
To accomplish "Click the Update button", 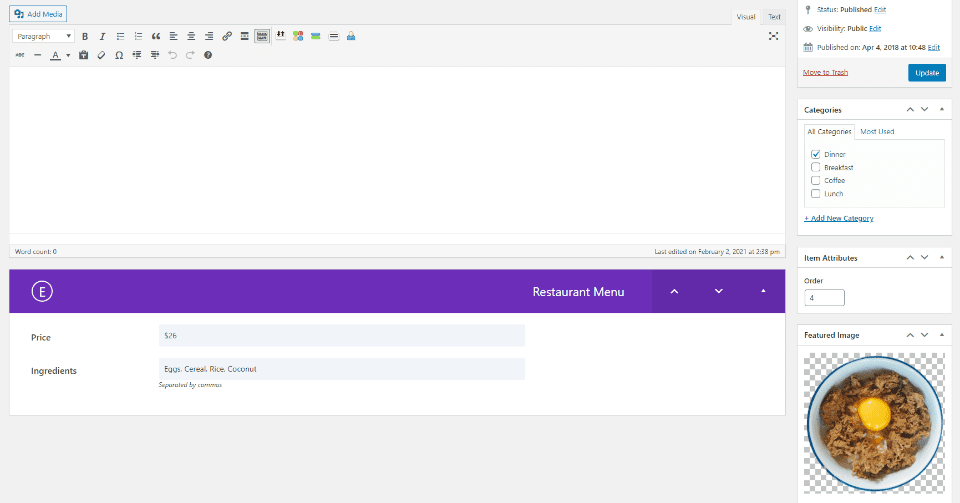I will click(x=927, y=73).
